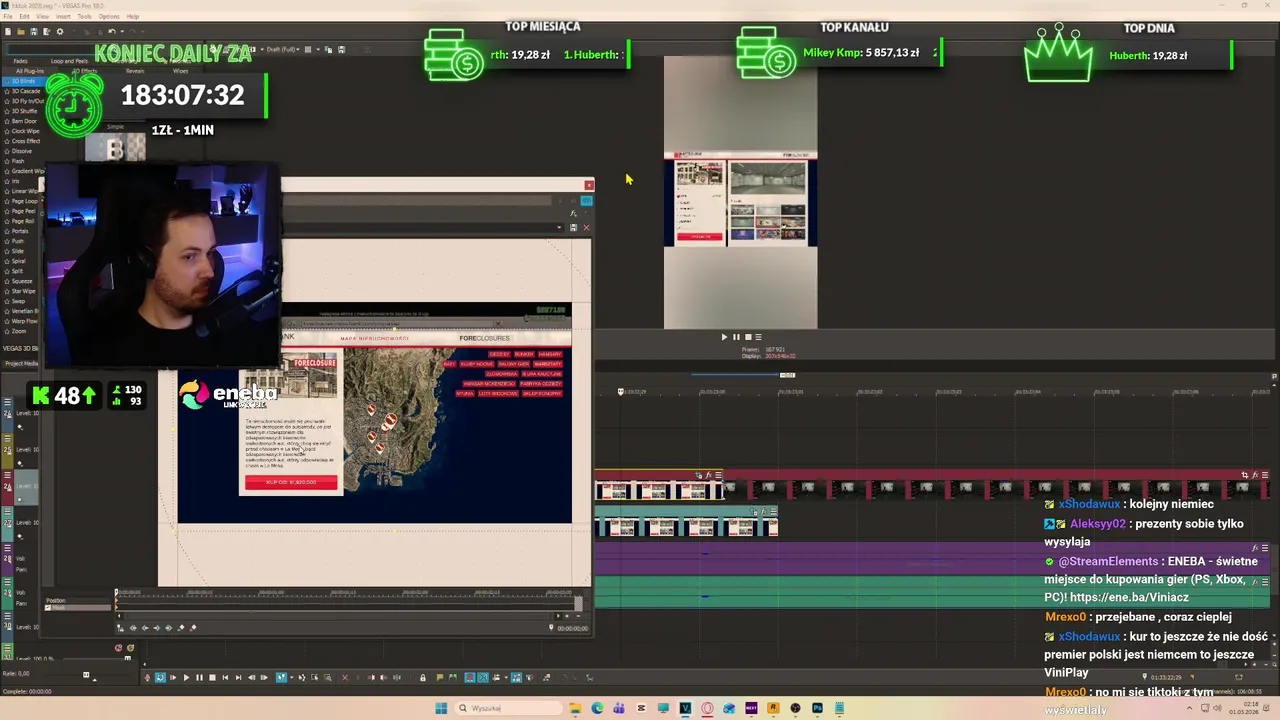This screenshot has width=1280, height=720.
Task: Click the first keyframe button in Pan/Crop
Action: pos(133,628)
